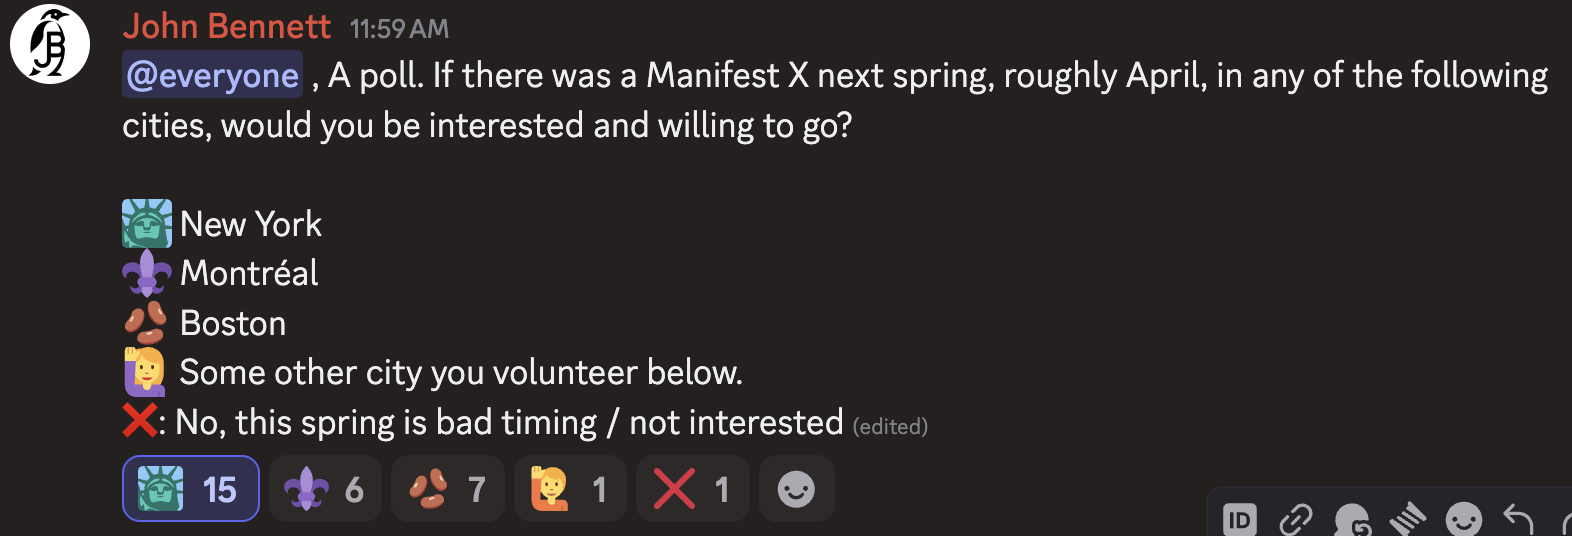Click the beans emoji beside Boston

coord(146,323)
